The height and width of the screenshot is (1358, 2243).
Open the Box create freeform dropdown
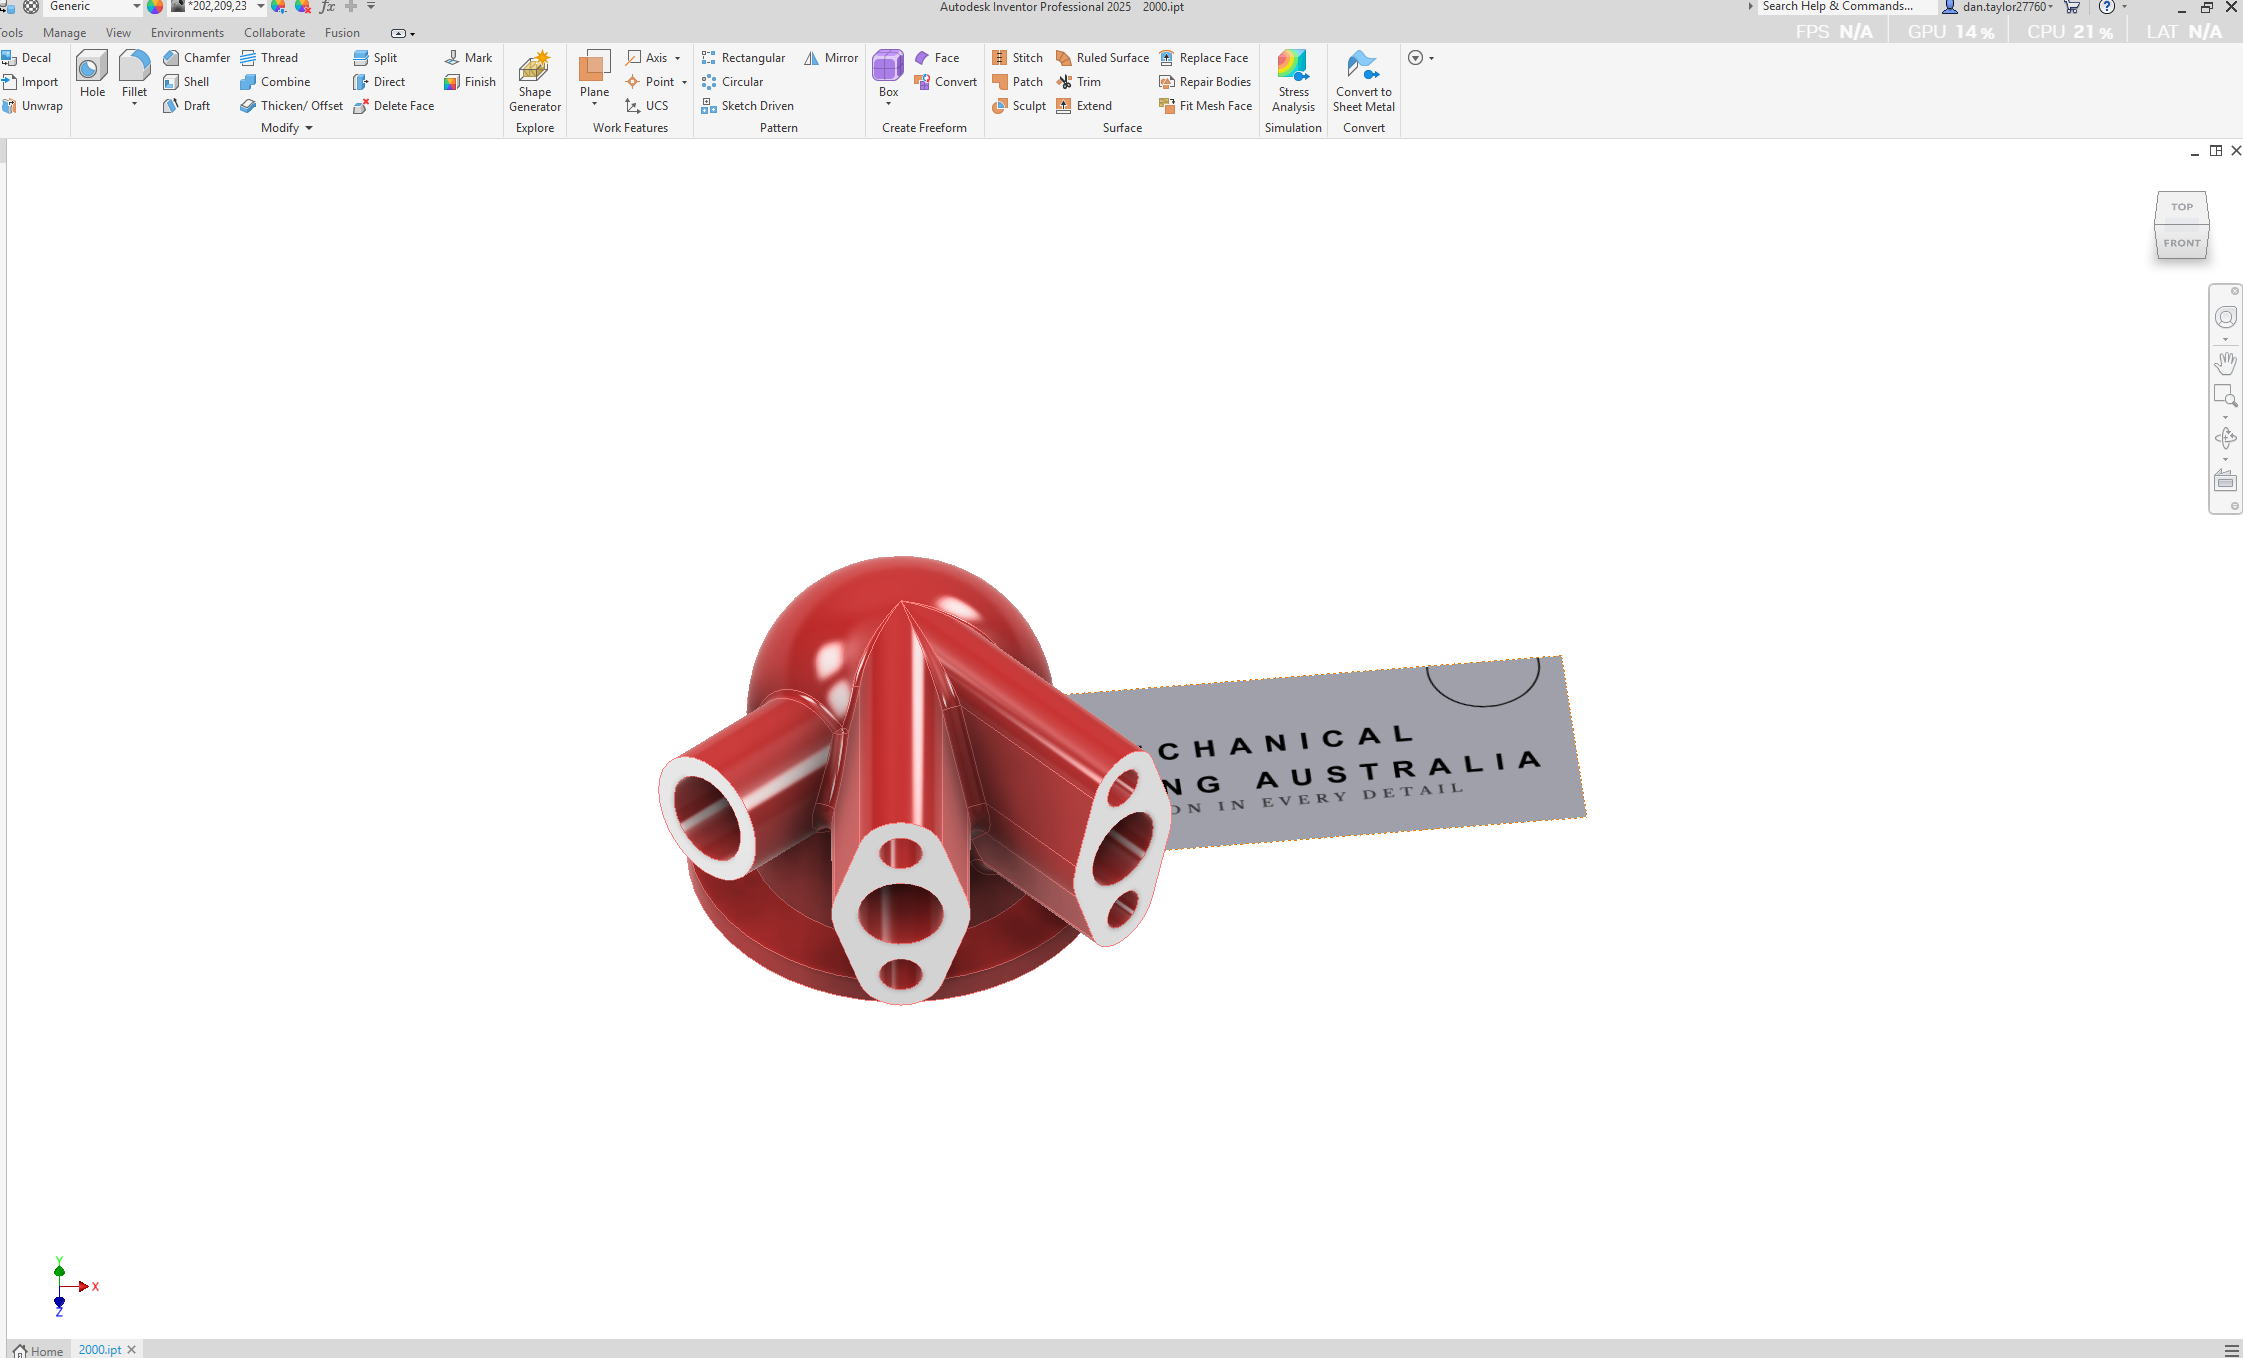(887, 103)
